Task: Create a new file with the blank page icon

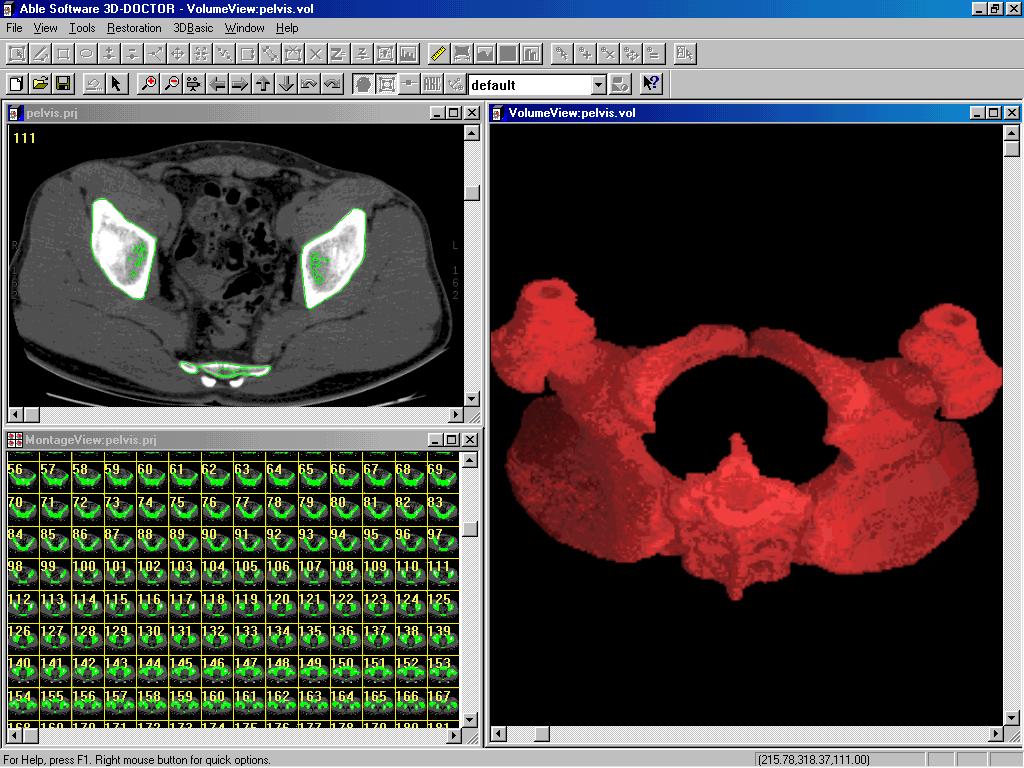Action: click(17, 84)
